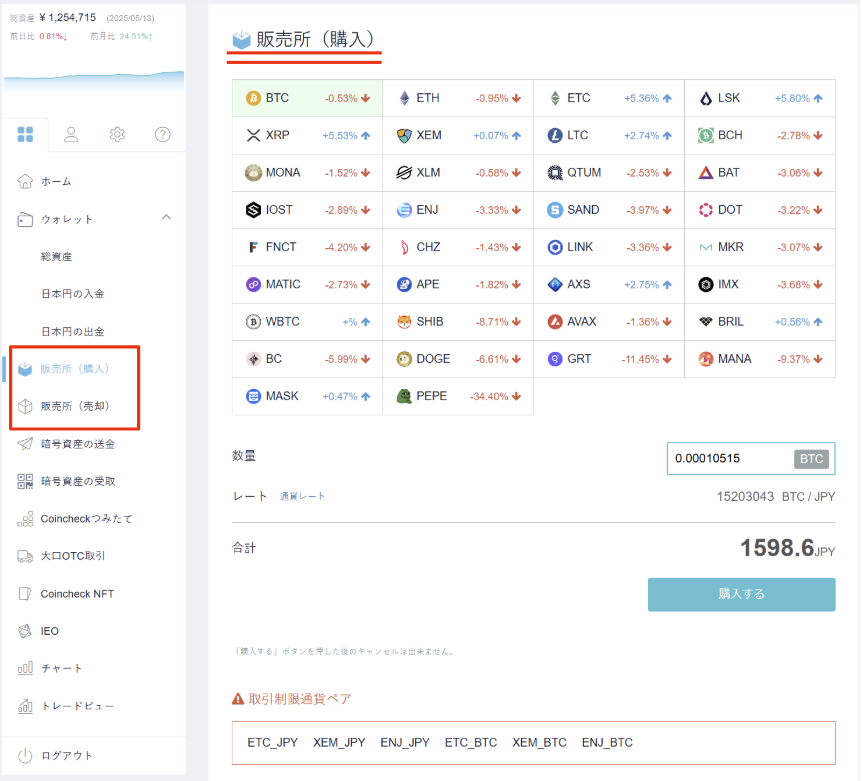This screenshot has height=781, width=862.
Task: Click the DOT coin icon
Action: click(706, 210)
